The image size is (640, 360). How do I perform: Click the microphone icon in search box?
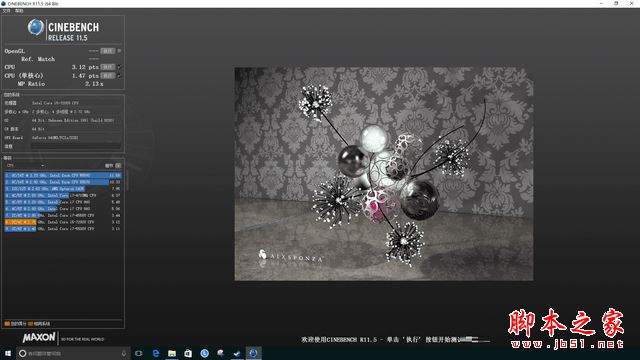click(124, 353)
